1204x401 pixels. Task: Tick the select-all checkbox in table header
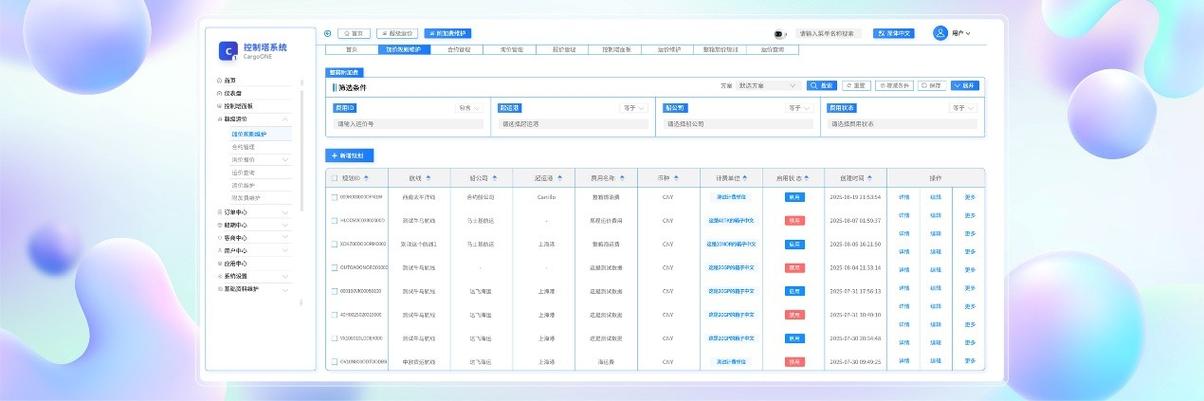[335, 177]
